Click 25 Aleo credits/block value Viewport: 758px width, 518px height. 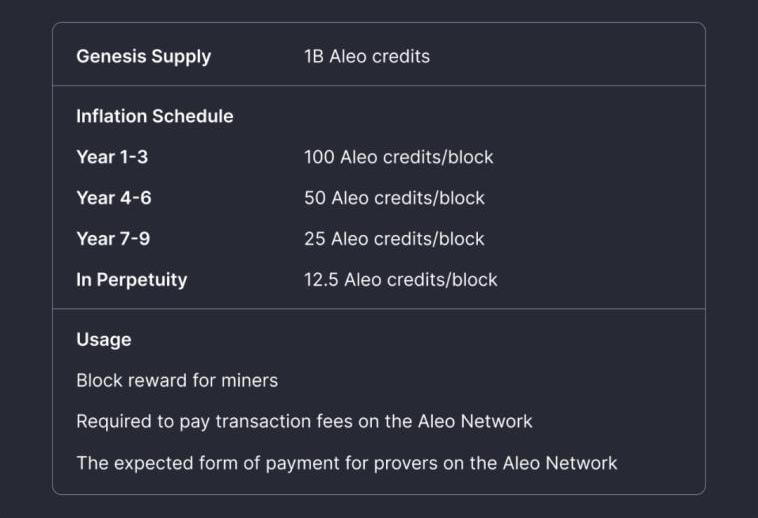394,239
